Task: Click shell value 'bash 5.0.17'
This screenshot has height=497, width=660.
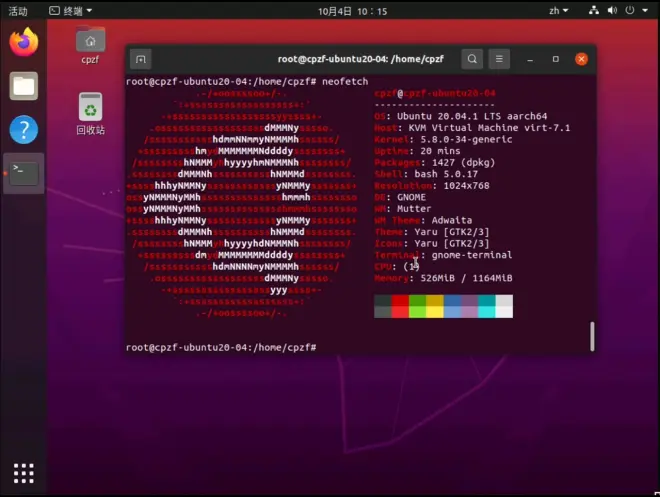Action: coord(446,174)
